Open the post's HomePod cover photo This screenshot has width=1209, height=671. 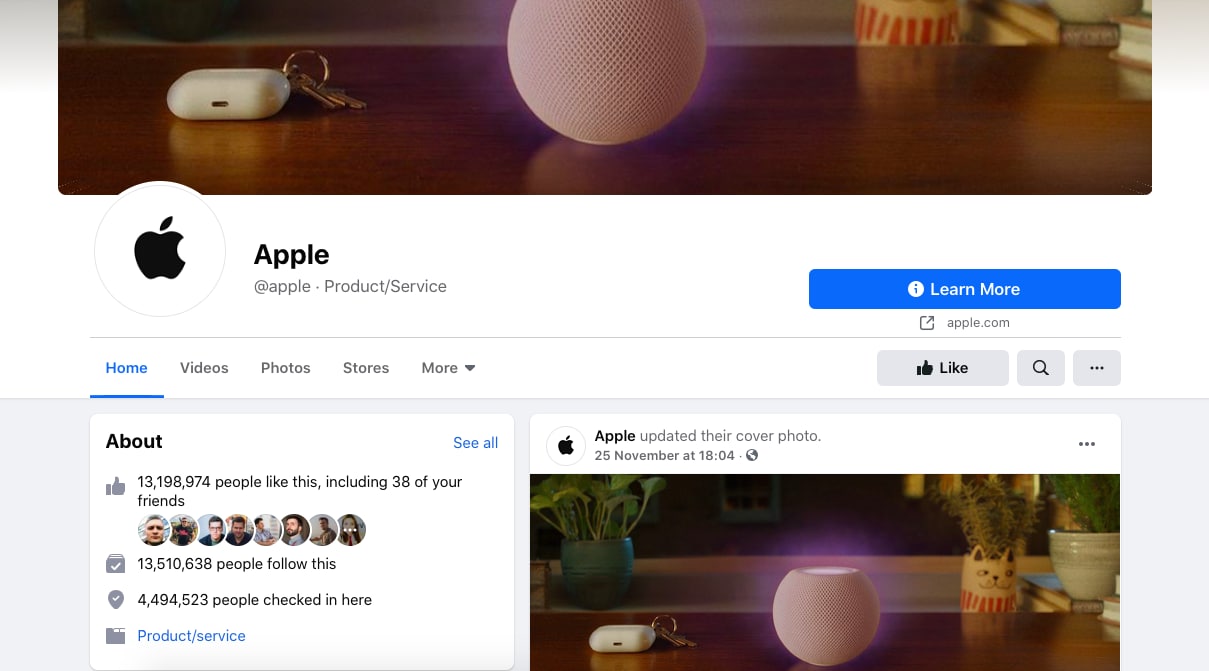point(825,572)
